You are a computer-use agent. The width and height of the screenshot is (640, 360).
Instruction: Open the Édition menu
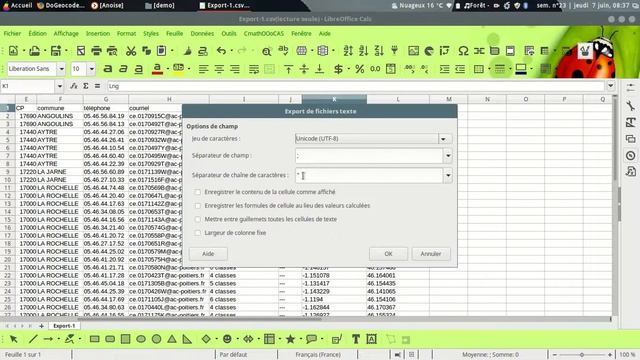[x=38, y=33]
